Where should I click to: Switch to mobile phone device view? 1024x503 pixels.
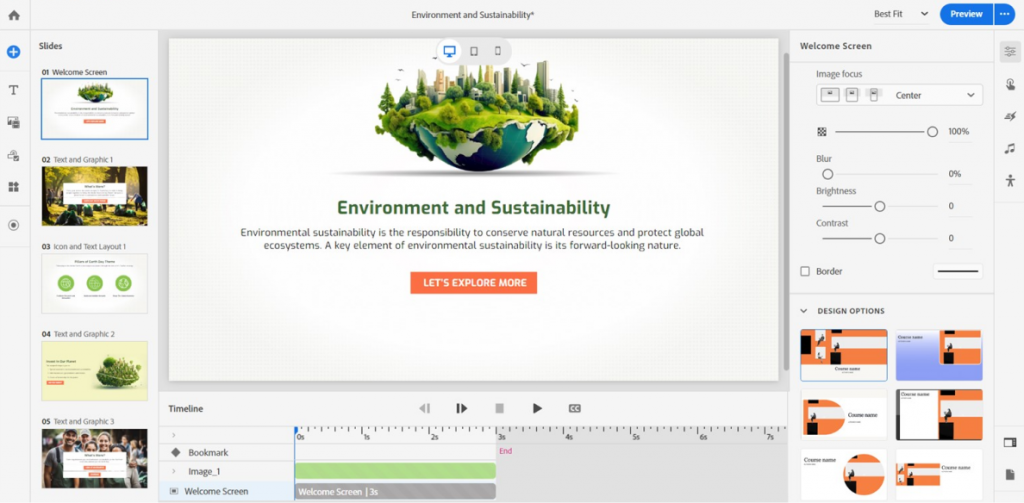click(497, 51)
